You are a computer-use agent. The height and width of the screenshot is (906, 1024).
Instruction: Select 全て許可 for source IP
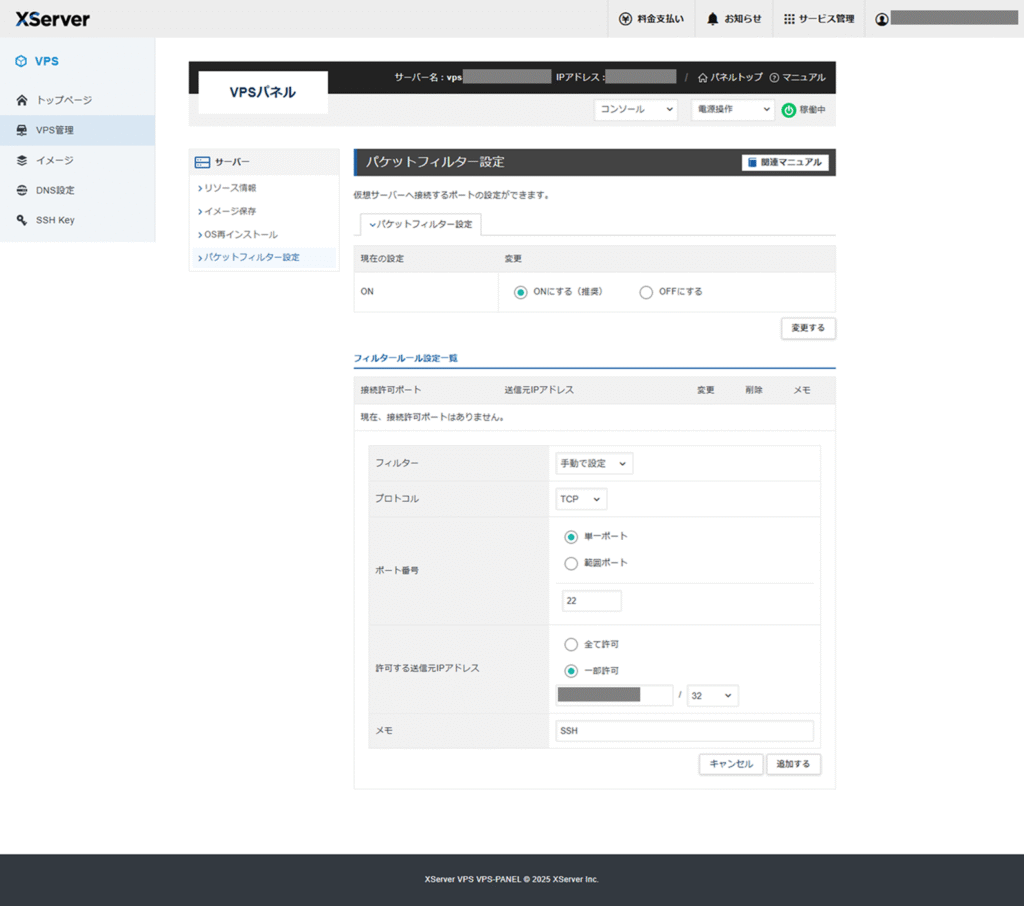(x=571, y=644)
